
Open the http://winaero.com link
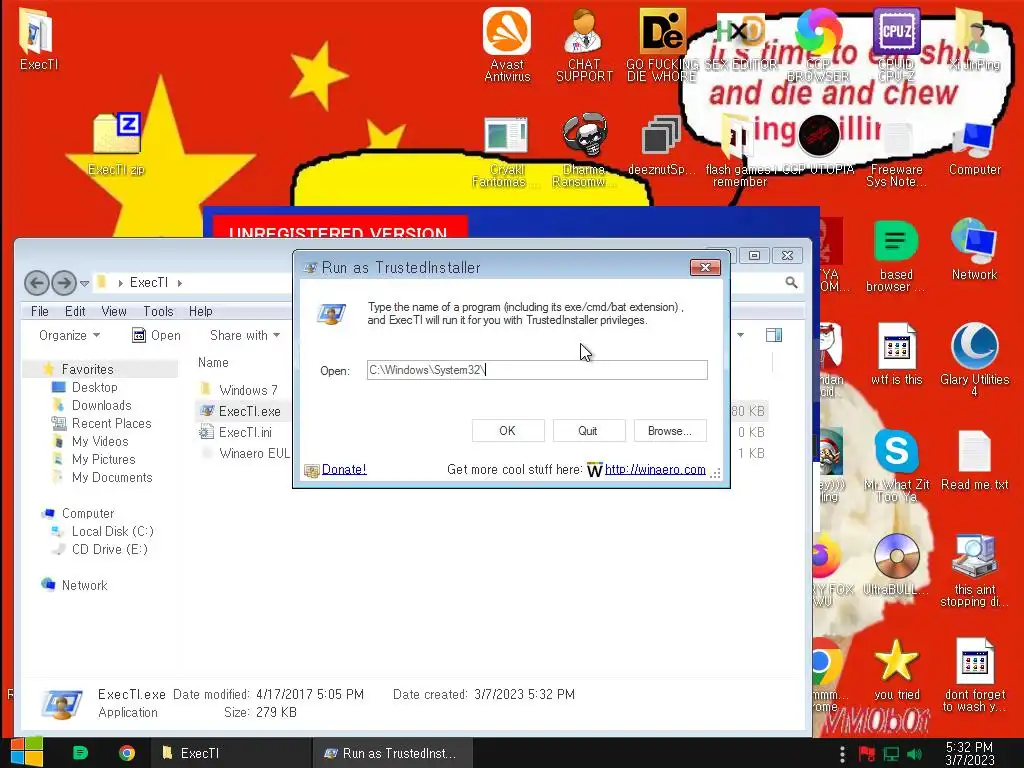(655, 469)
